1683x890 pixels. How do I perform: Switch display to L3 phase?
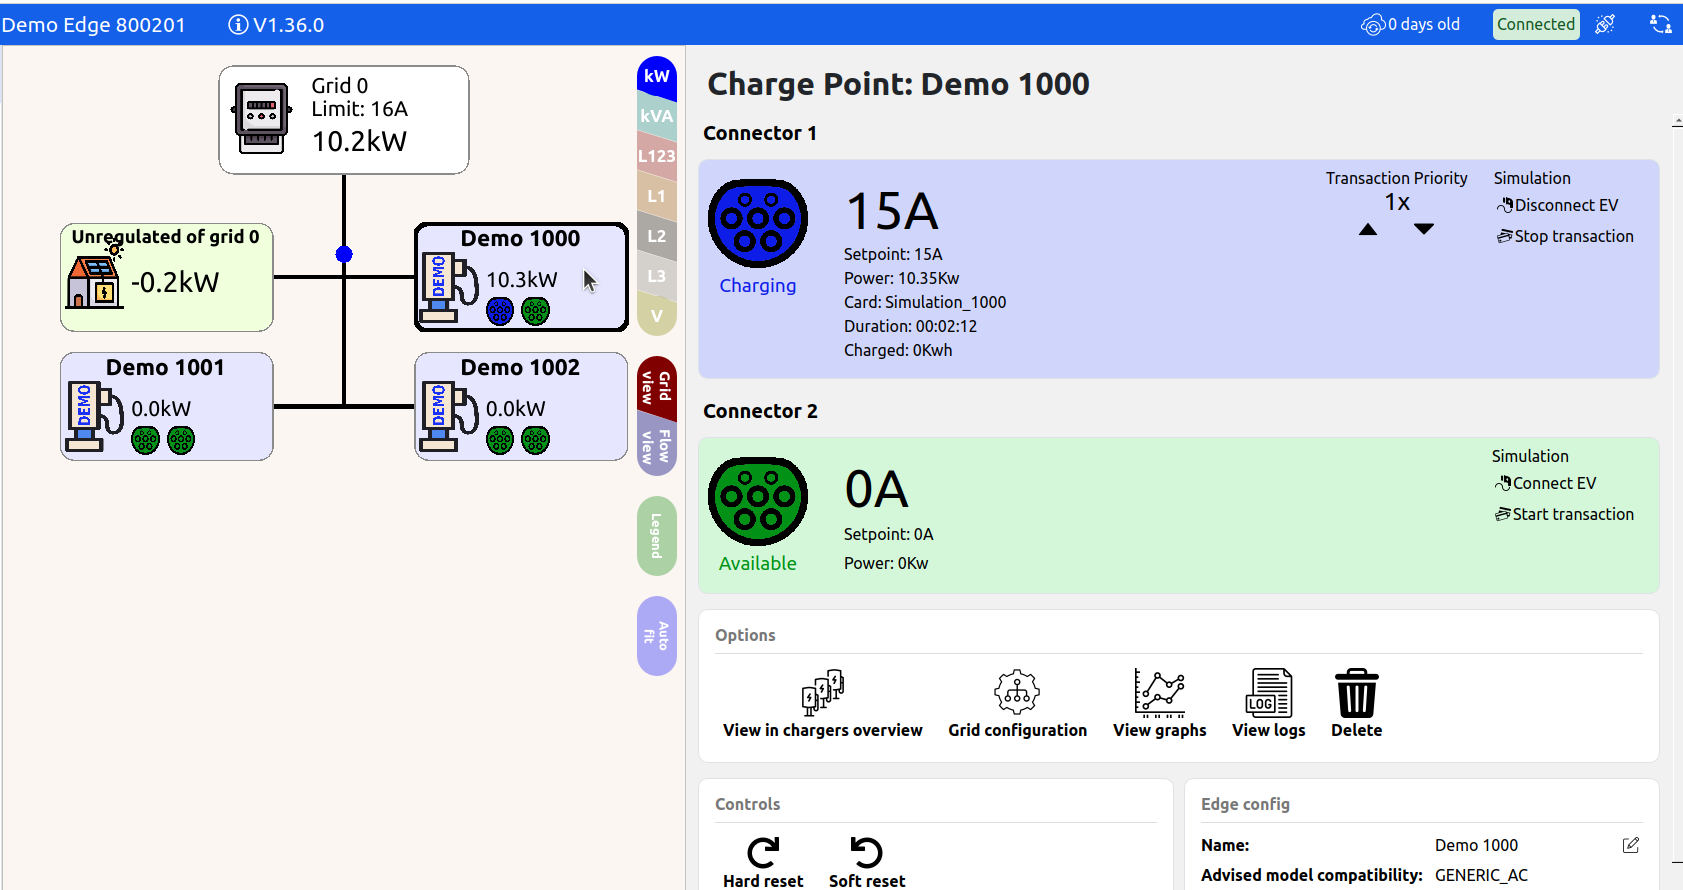tap(657, 276)
